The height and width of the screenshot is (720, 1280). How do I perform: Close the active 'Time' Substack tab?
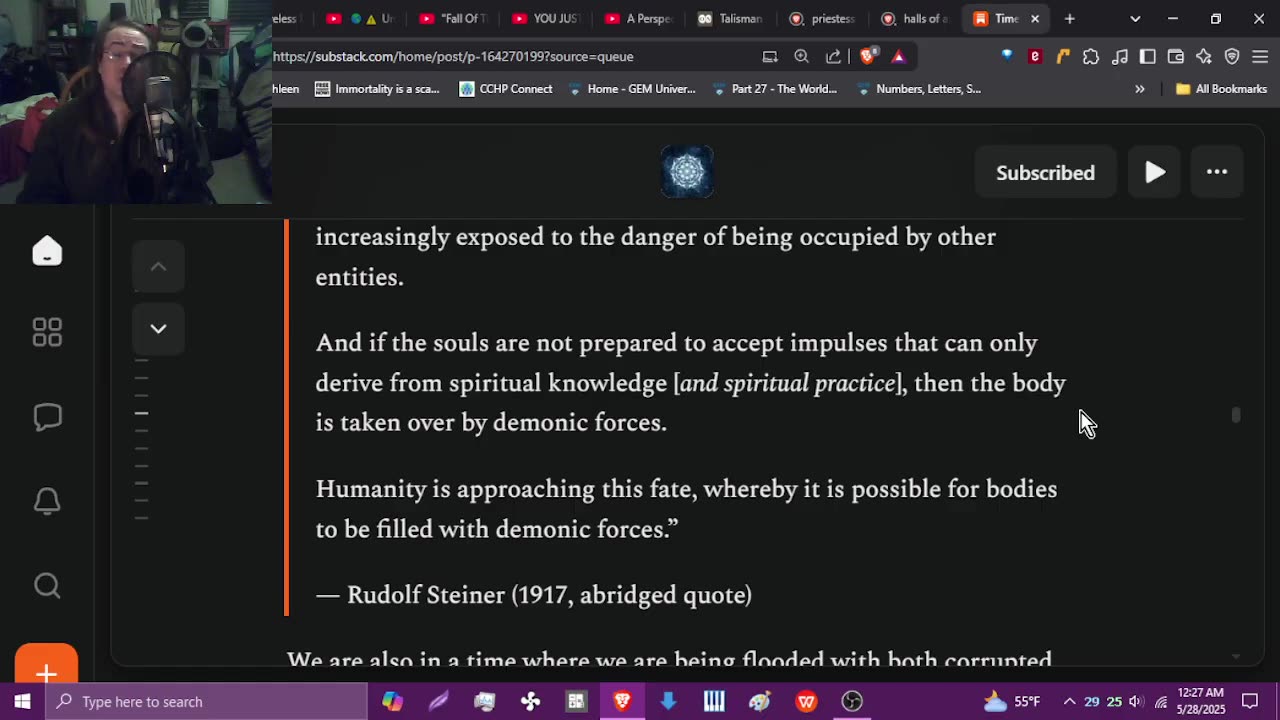[x=1035, y=18]
